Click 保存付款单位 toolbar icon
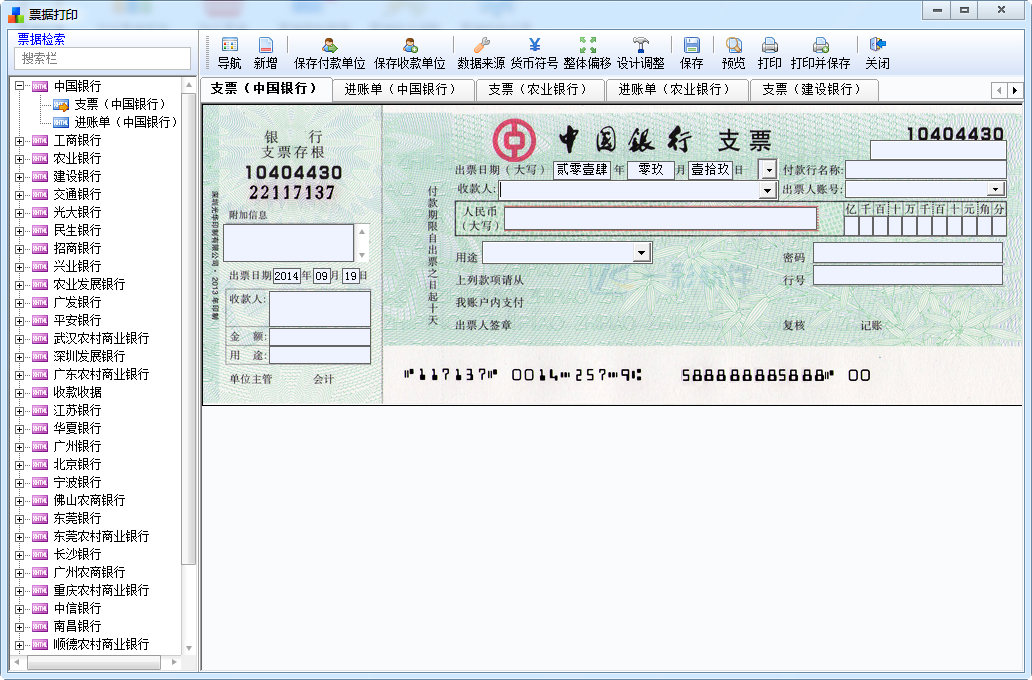This screenshot has height=680, width=1032. (329, 53)
